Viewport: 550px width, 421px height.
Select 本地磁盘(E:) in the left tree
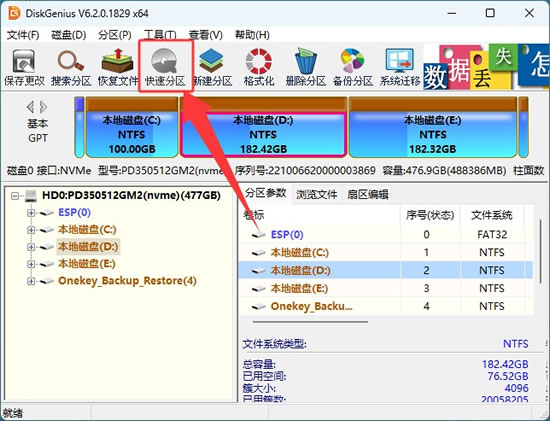[87, 264]
